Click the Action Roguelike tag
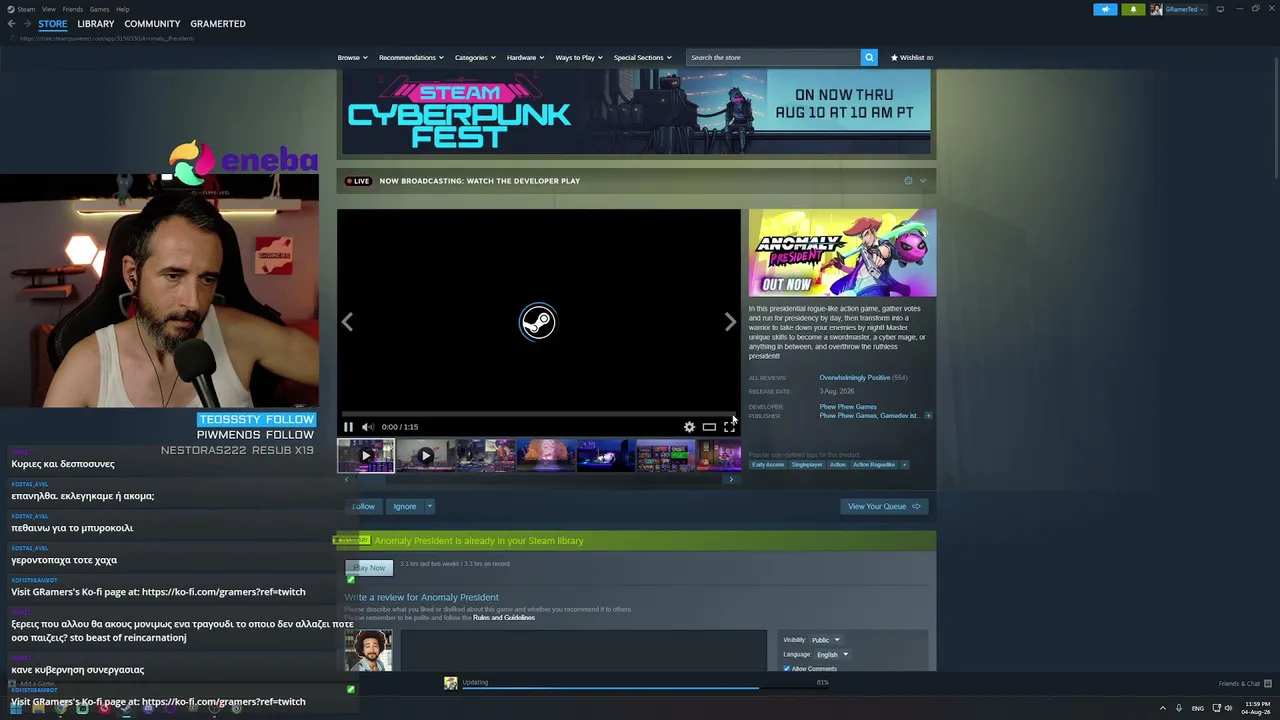Screen dimensions: 1280x720 (874, 465)
